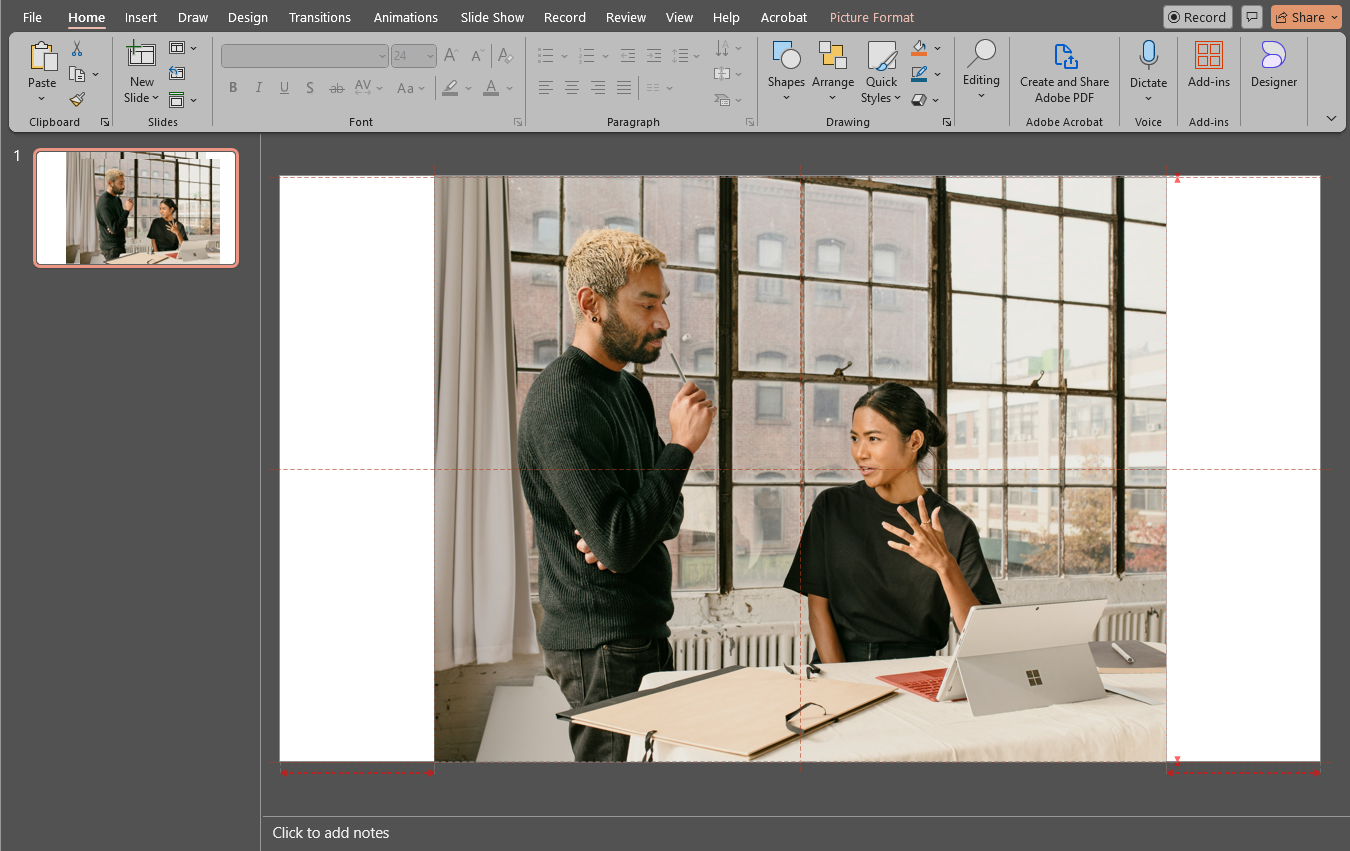This screenshot has height=851, width=1350.
Task: Open the Designer pane
Action: click(1274, 65)
